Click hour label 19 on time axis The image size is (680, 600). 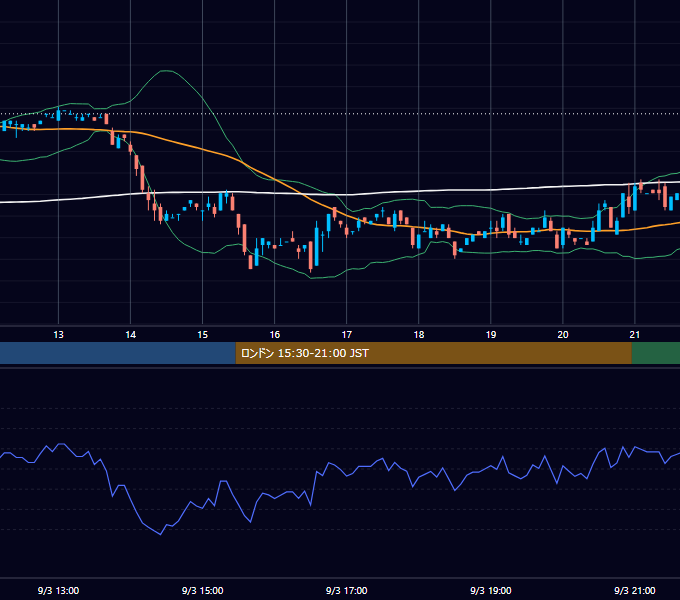(490, 335)
